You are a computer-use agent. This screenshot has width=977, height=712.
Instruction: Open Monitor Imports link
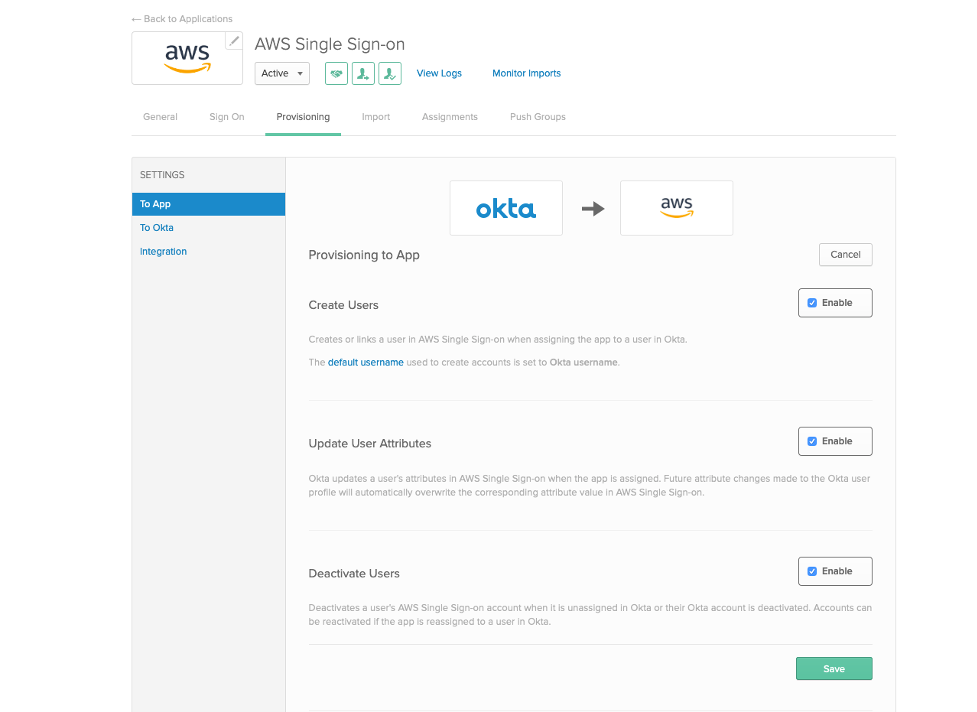coord(527,74)
